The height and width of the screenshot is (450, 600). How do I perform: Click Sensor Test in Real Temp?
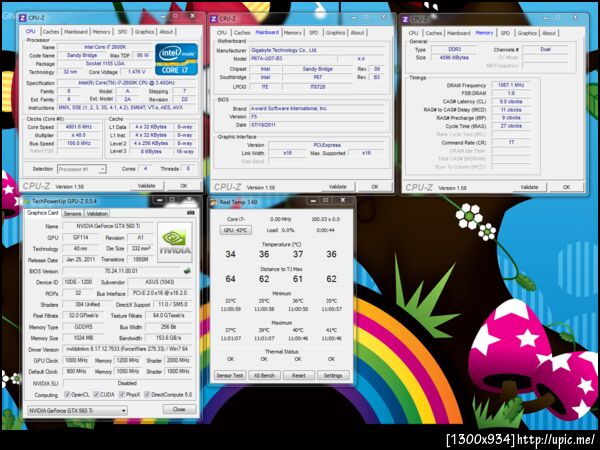pyautogui.click(x=230, y=376)
